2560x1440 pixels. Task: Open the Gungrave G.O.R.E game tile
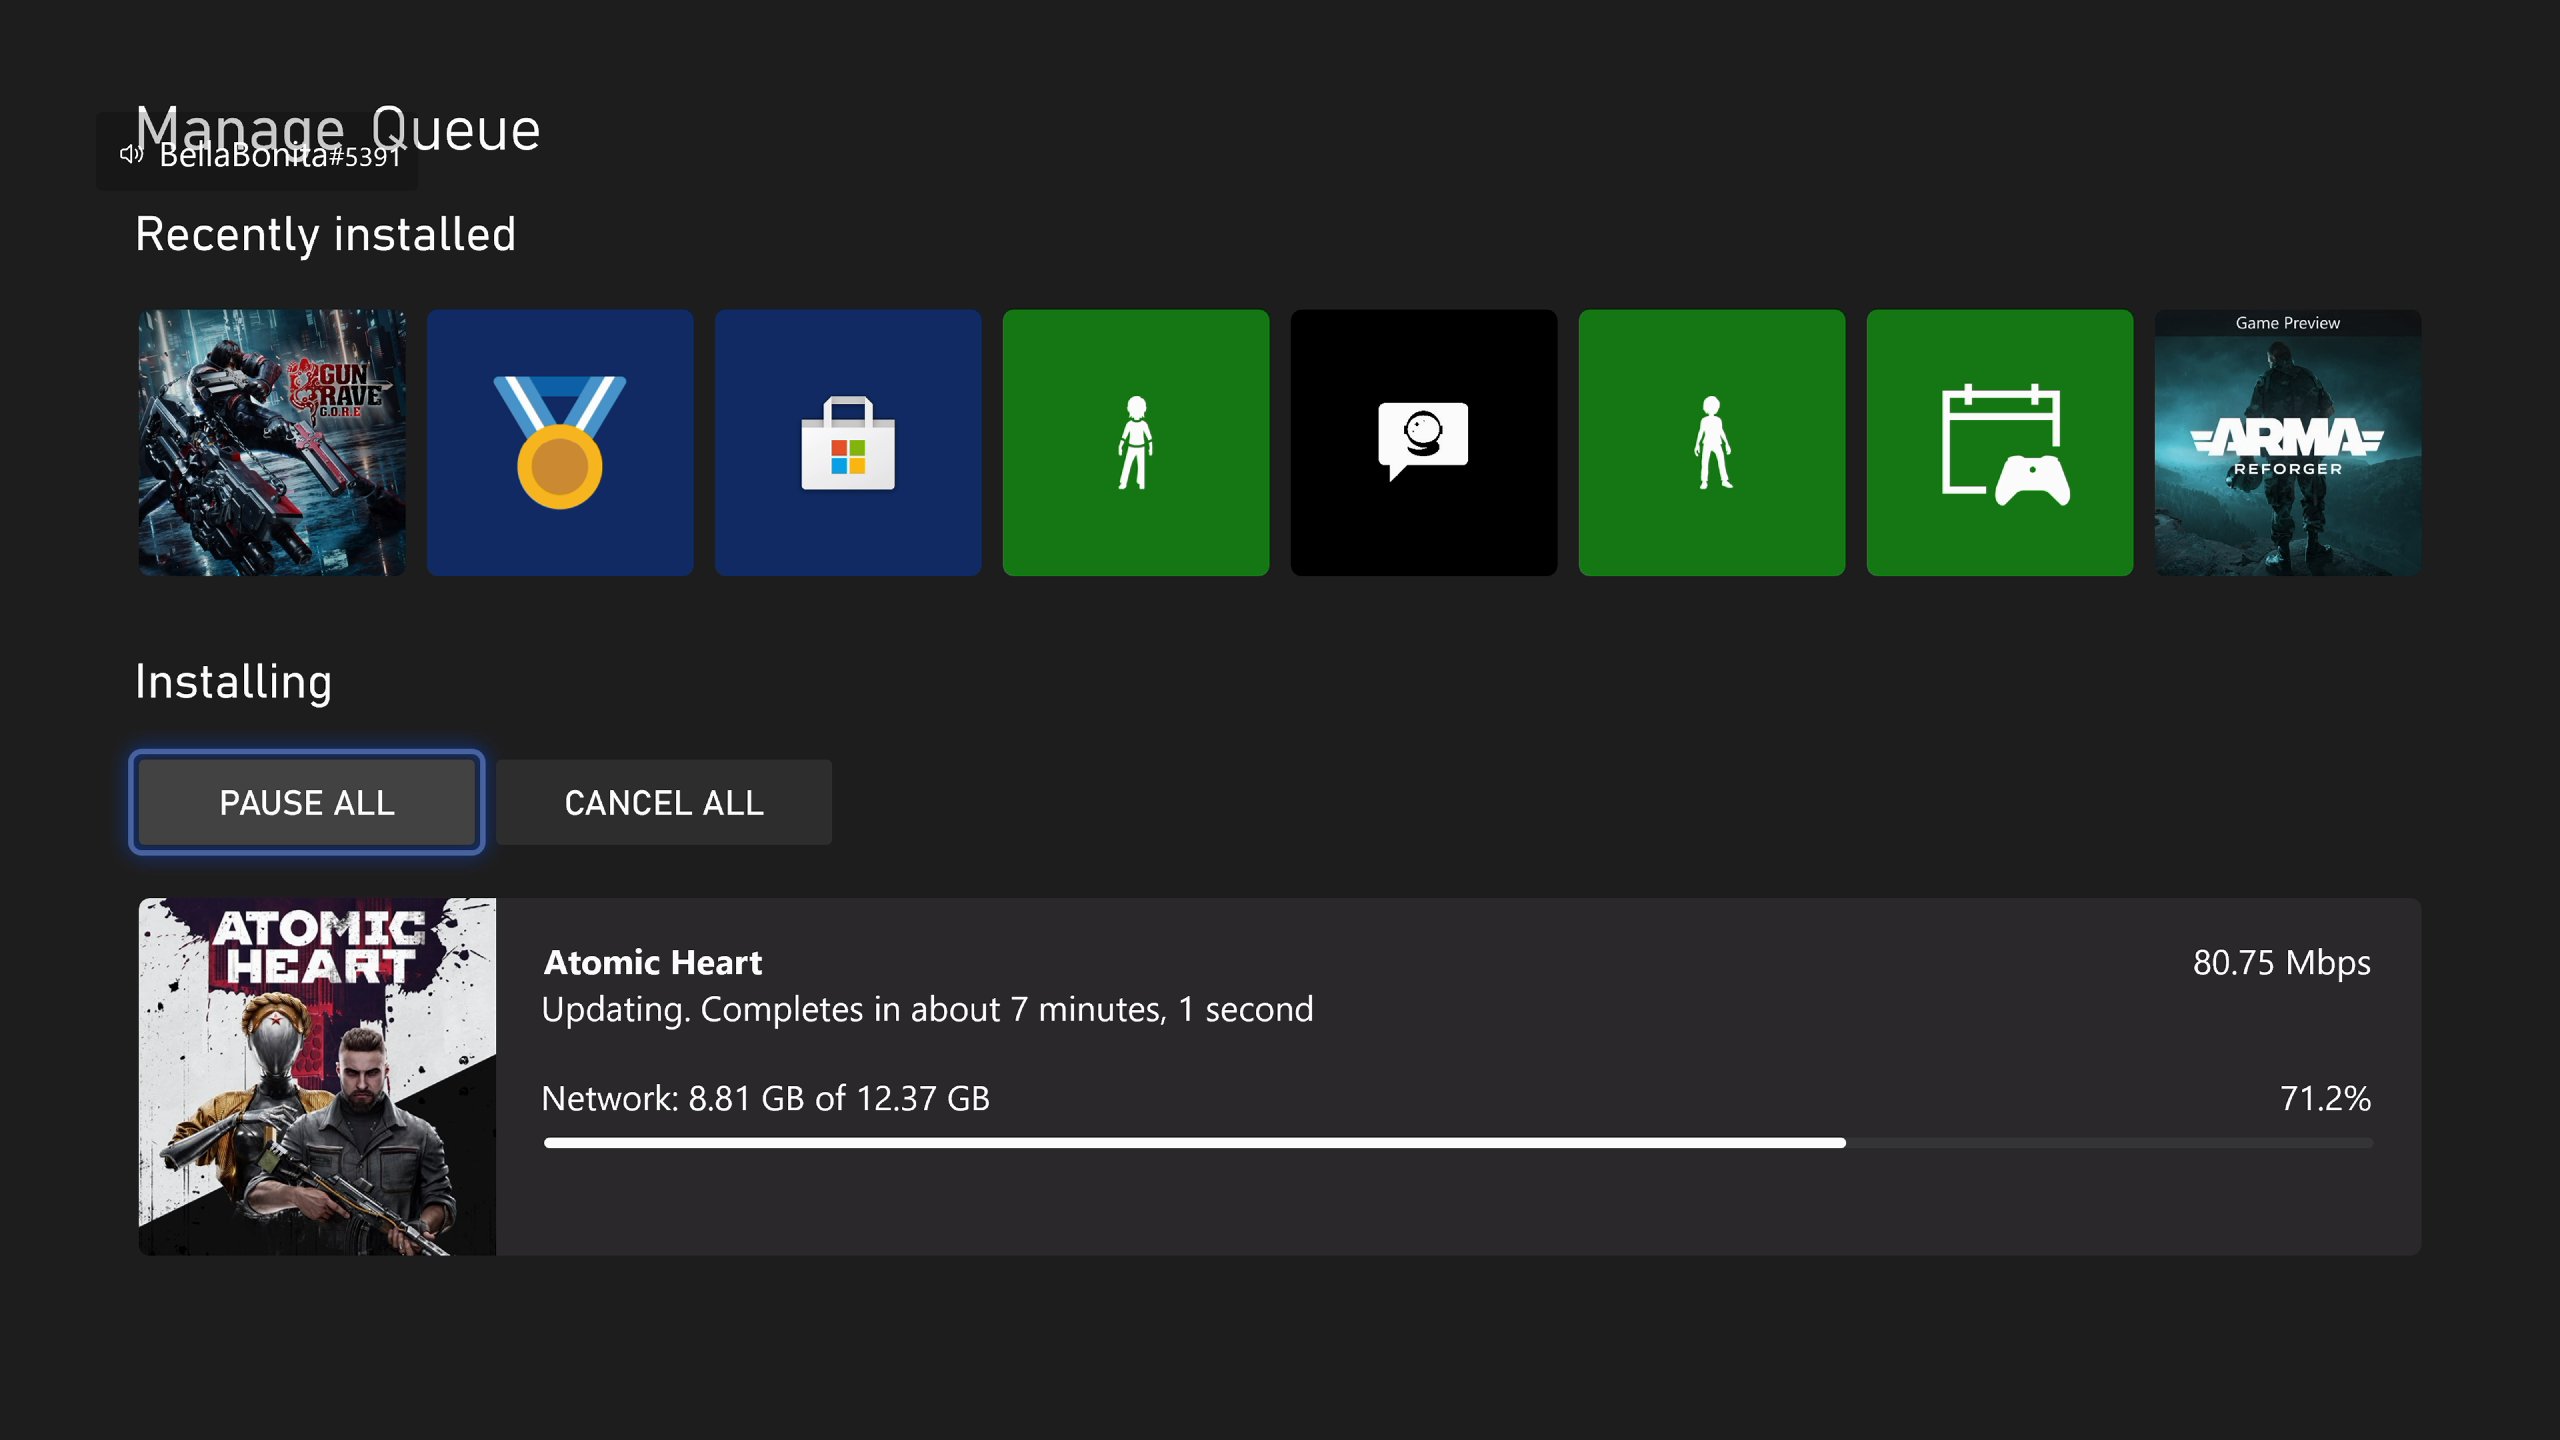coord(272,442)
